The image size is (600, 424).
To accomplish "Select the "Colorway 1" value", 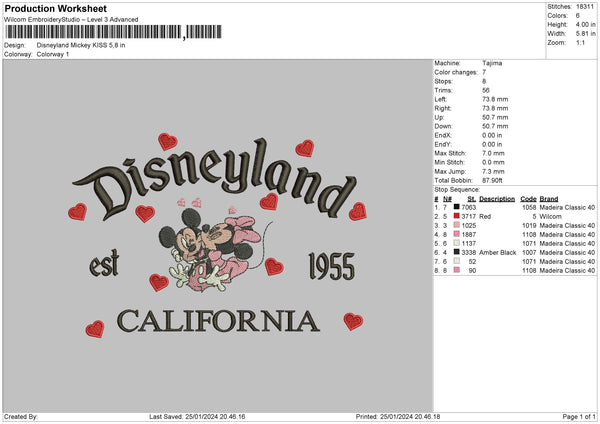I will 53,54.
